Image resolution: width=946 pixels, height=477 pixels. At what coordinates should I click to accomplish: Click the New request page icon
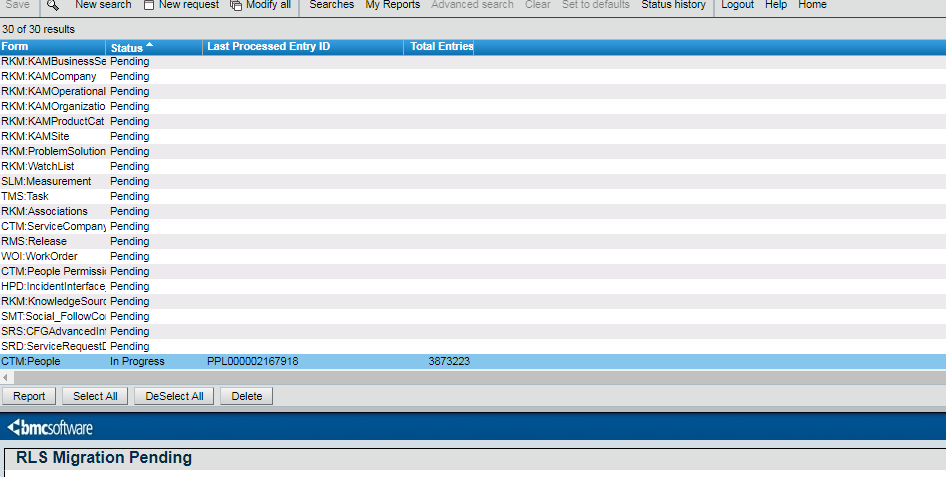click(x=149, y=5)
